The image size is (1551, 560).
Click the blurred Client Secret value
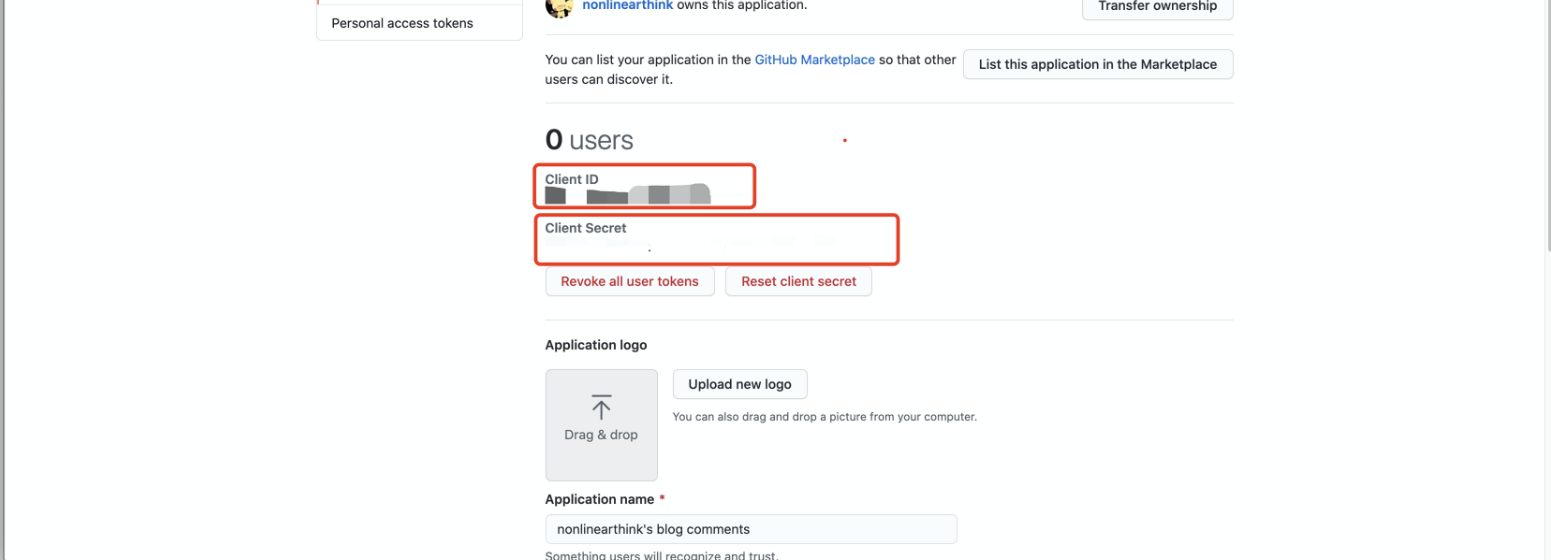[690, 243]
